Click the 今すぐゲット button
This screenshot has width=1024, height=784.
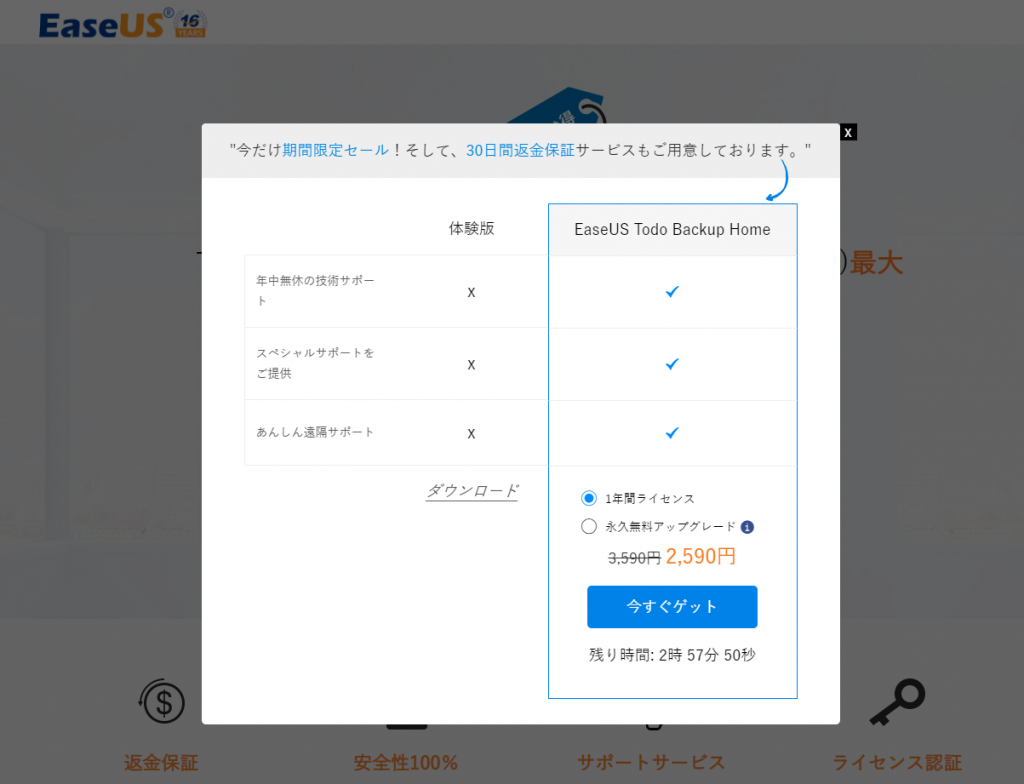pos(672,607)
